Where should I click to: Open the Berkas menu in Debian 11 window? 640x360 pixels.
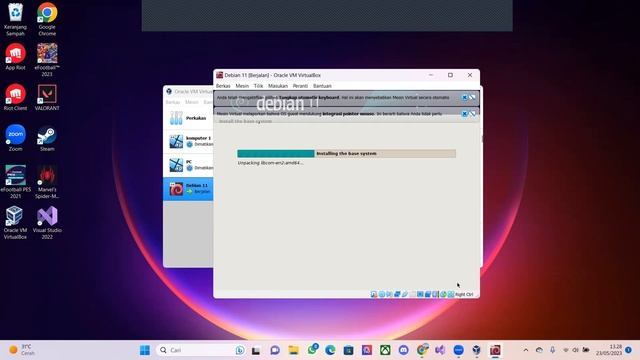point(223,86)
